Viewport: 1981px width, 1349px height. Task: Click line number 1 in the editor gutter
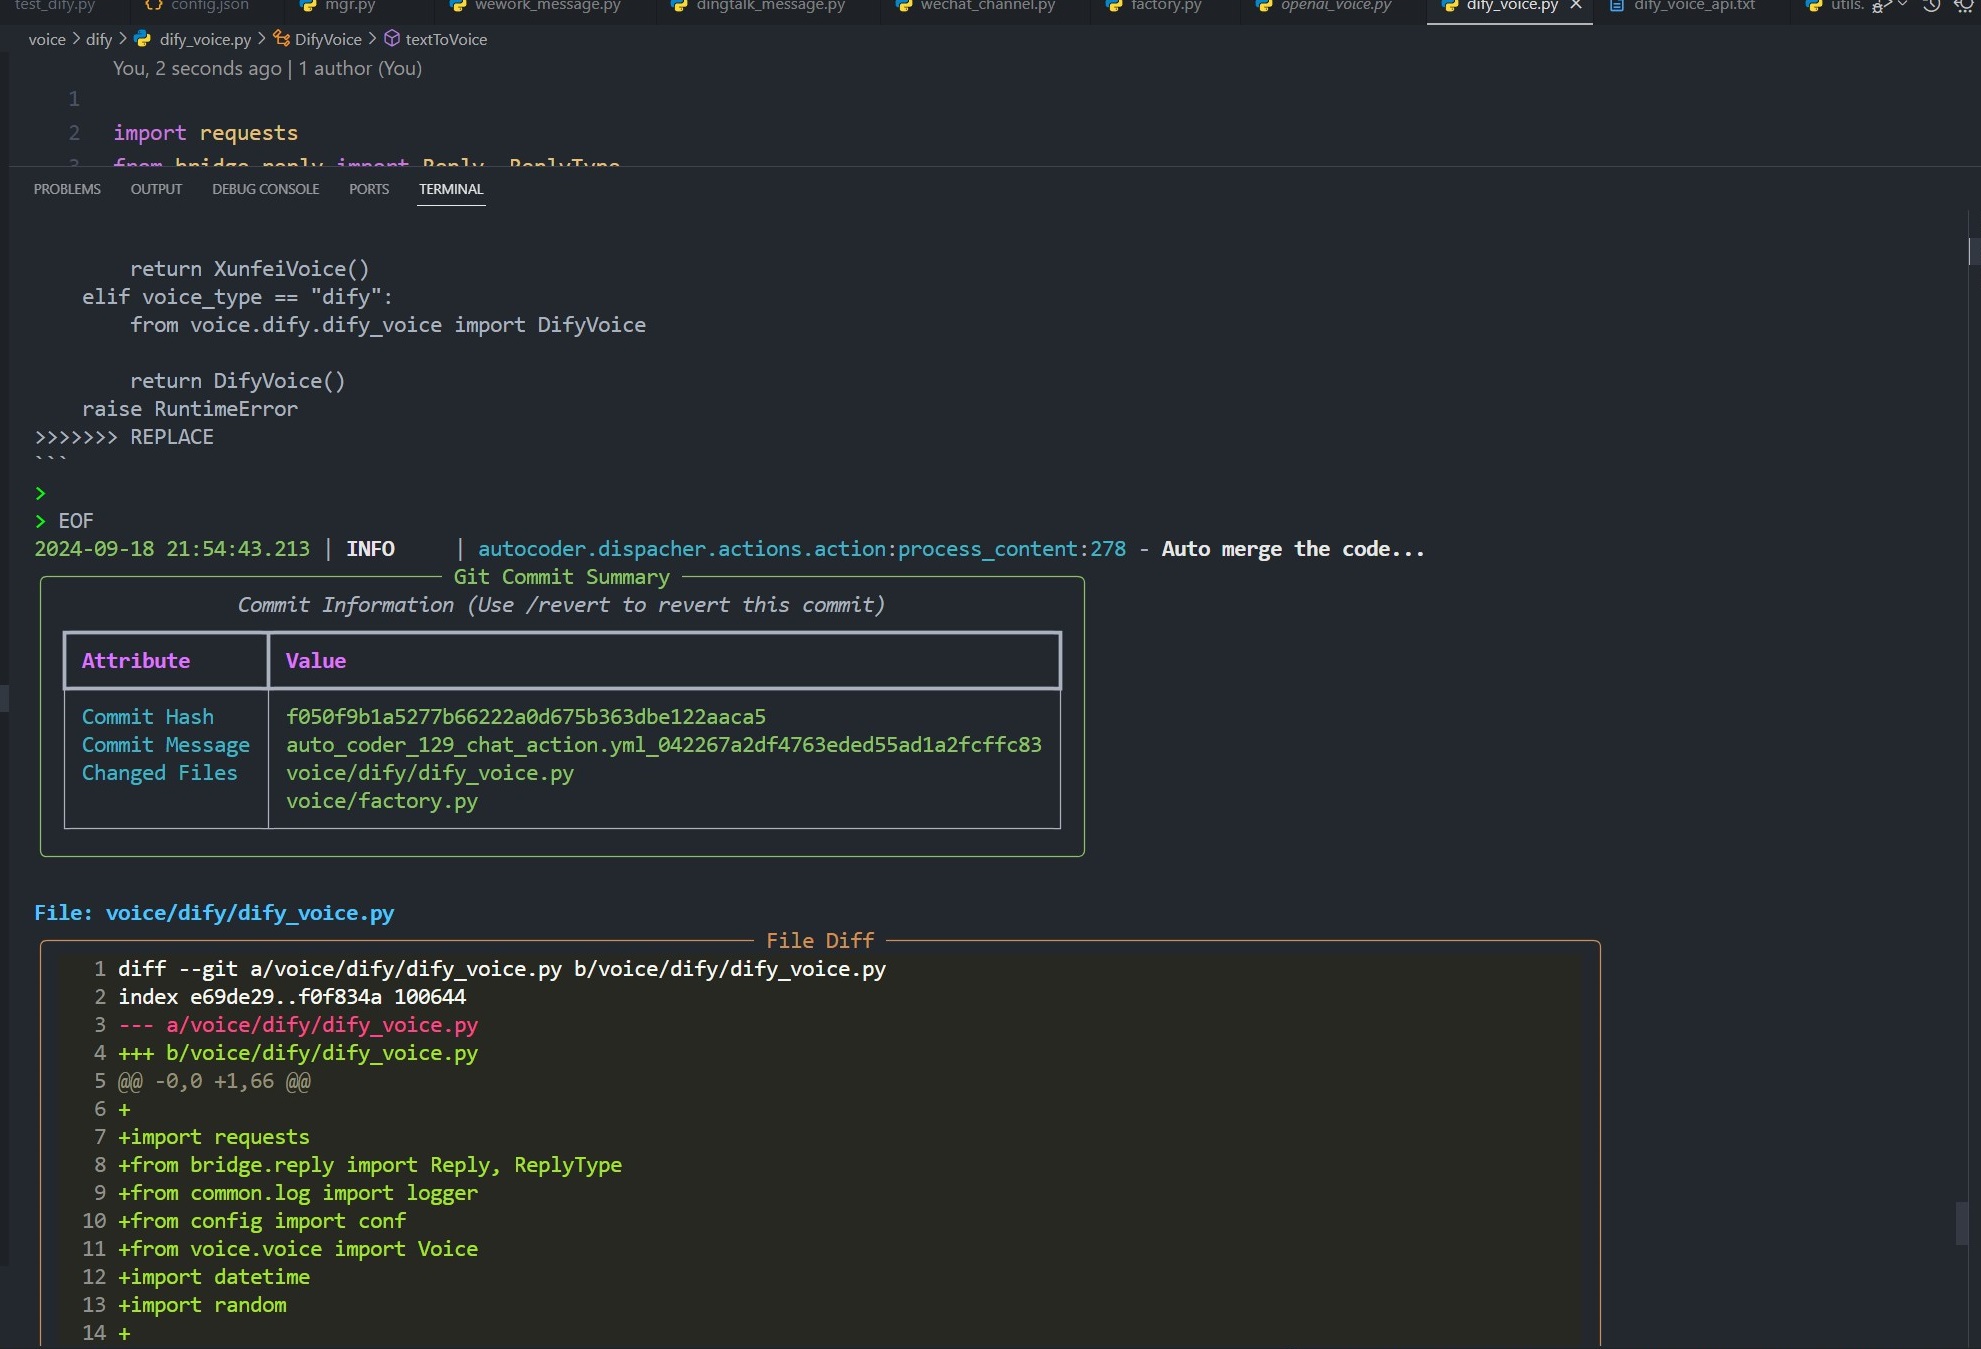74,99
